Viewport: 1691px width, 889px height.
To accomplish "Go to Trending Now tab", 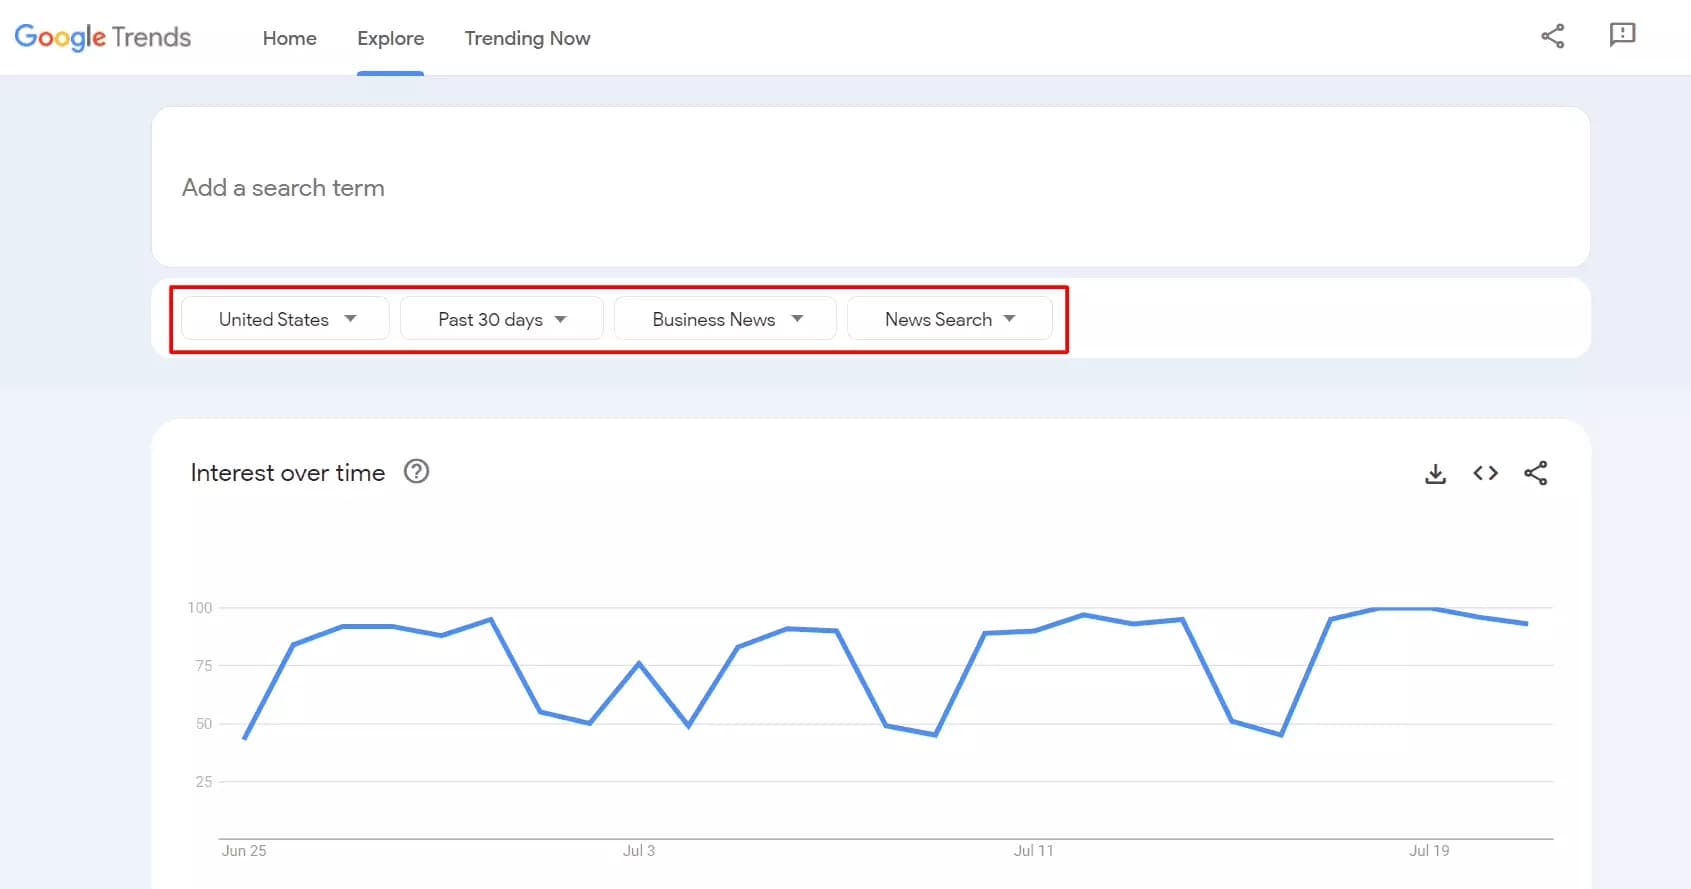I will coord(527,38).
